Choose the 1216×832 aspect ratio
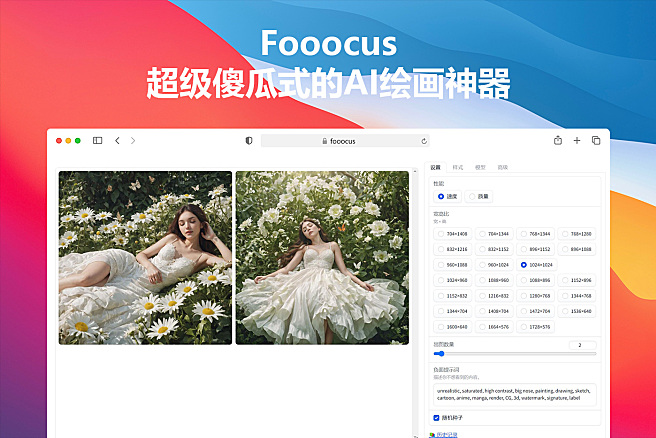The width and height of the screenshot is (656, 438). (x=494, y=296)
